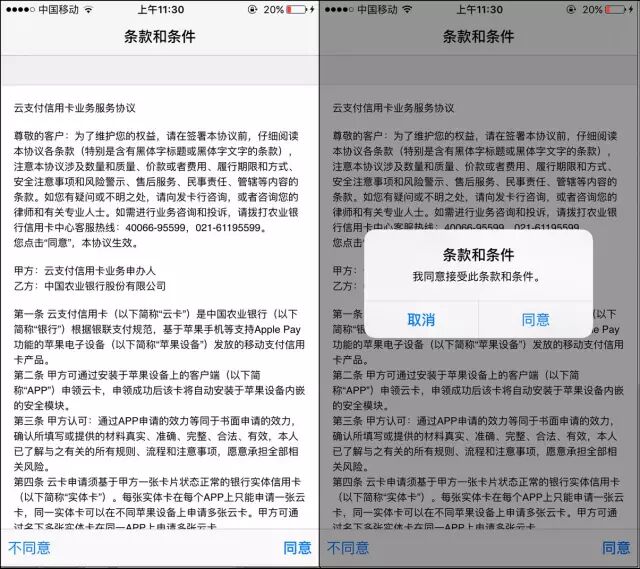640x569 pixels.
Task: Tap the right screen's 20% battery percentage
Action: pos(592,9)
